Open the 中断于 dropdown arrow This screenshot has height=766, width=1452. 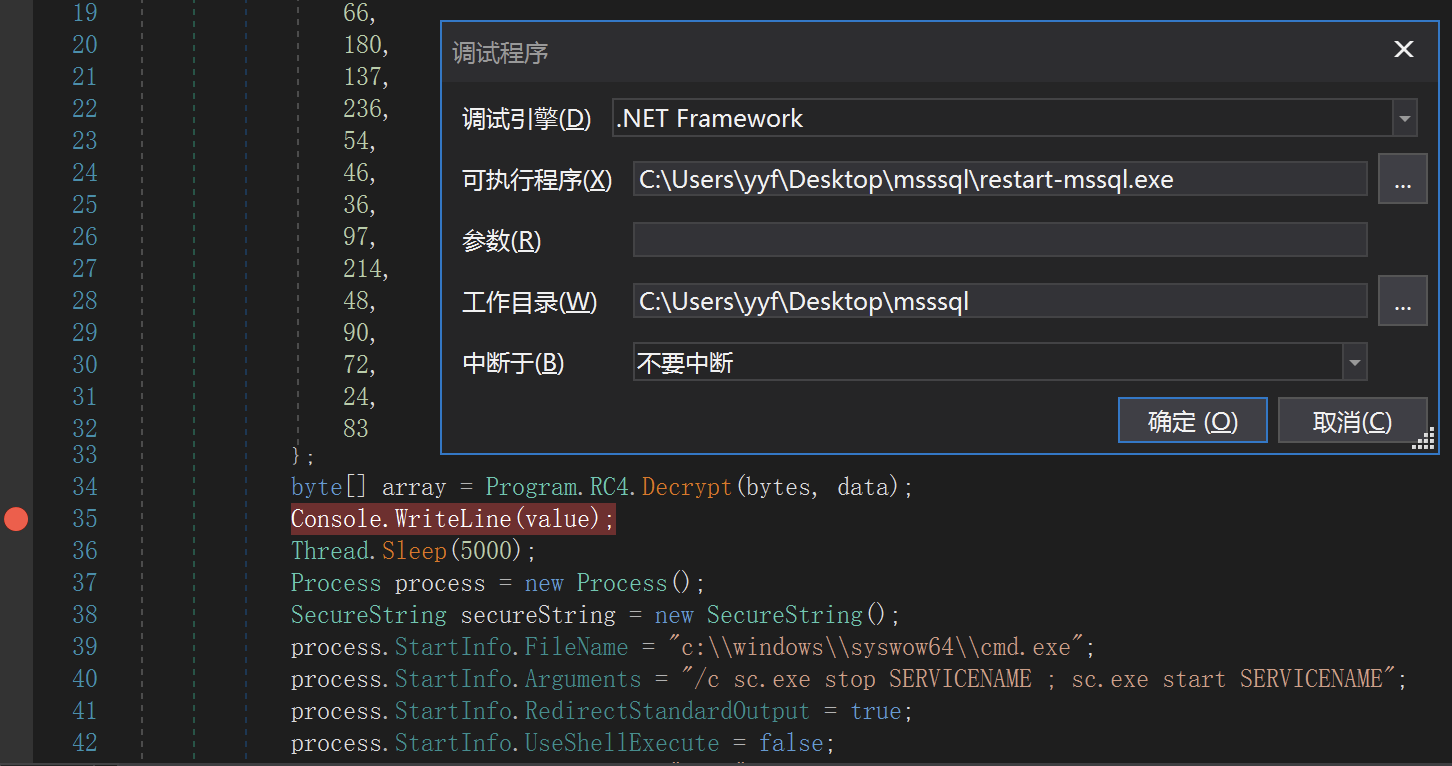1354,363
